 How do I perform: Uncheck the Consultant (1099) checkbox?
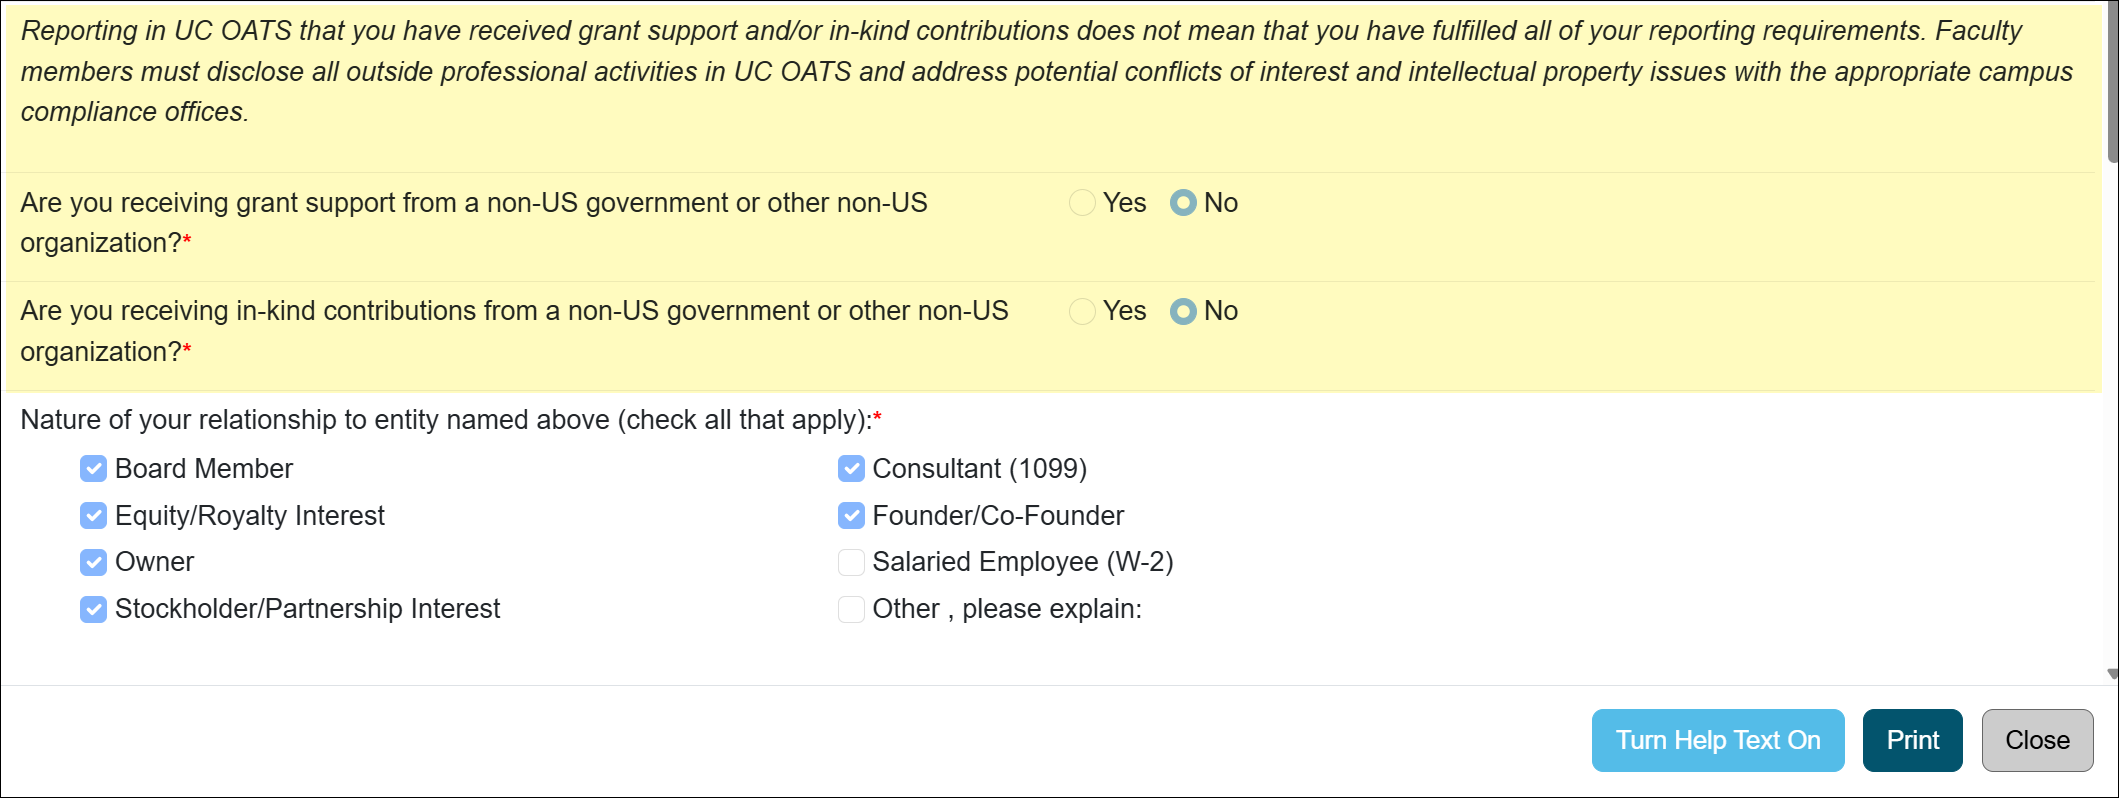(x=851, y=469)
